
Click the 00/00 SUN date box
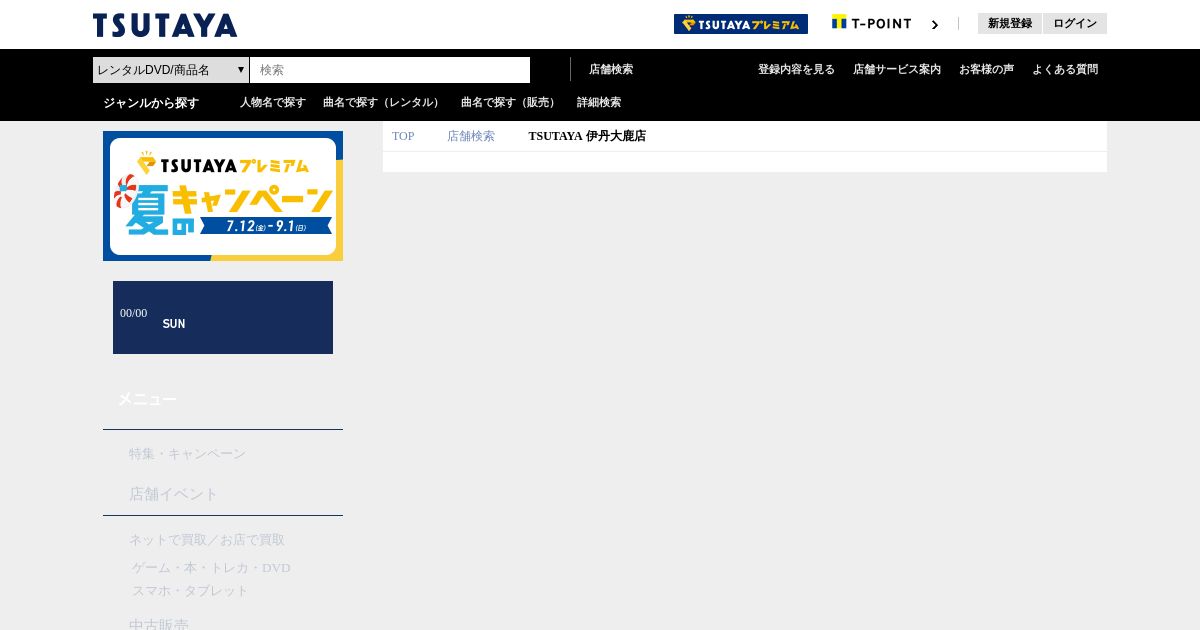(x=223, y=317)
